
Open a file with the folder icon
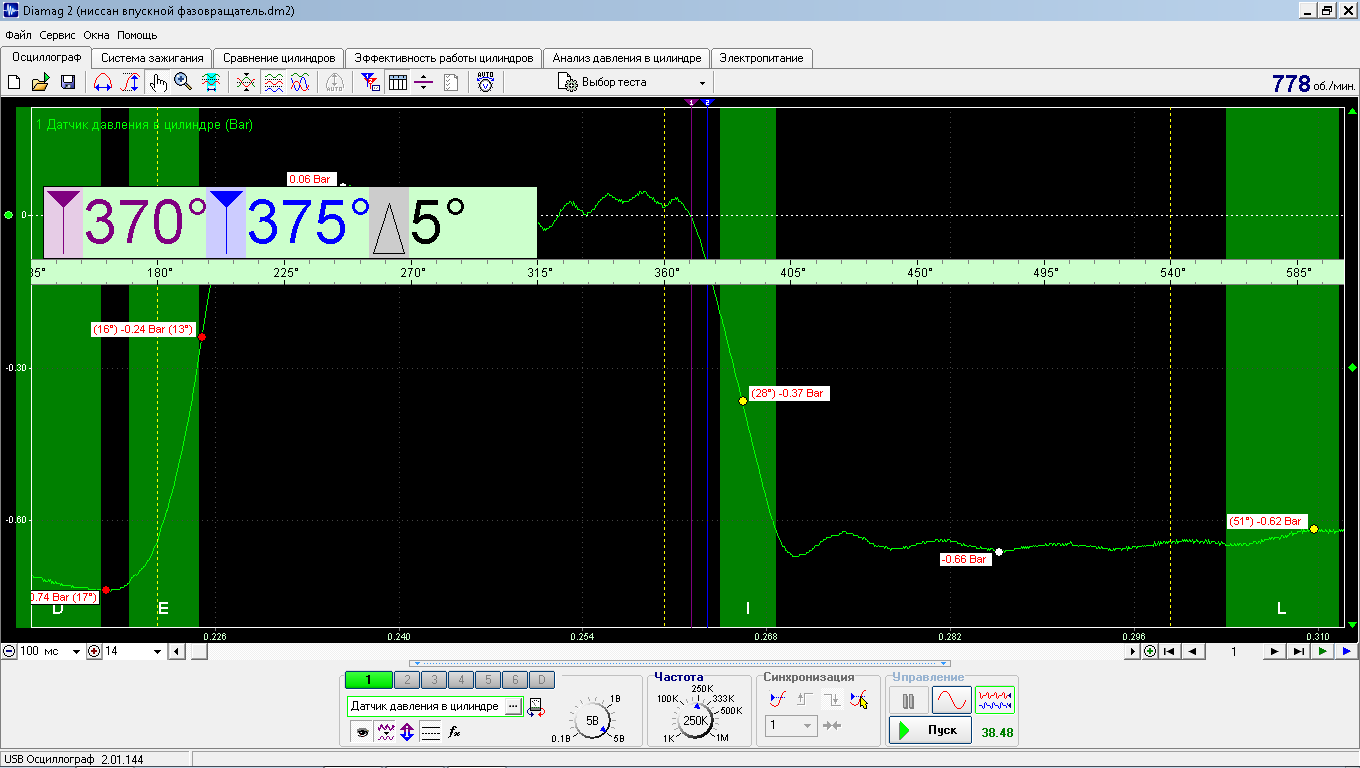click(41, 83)
